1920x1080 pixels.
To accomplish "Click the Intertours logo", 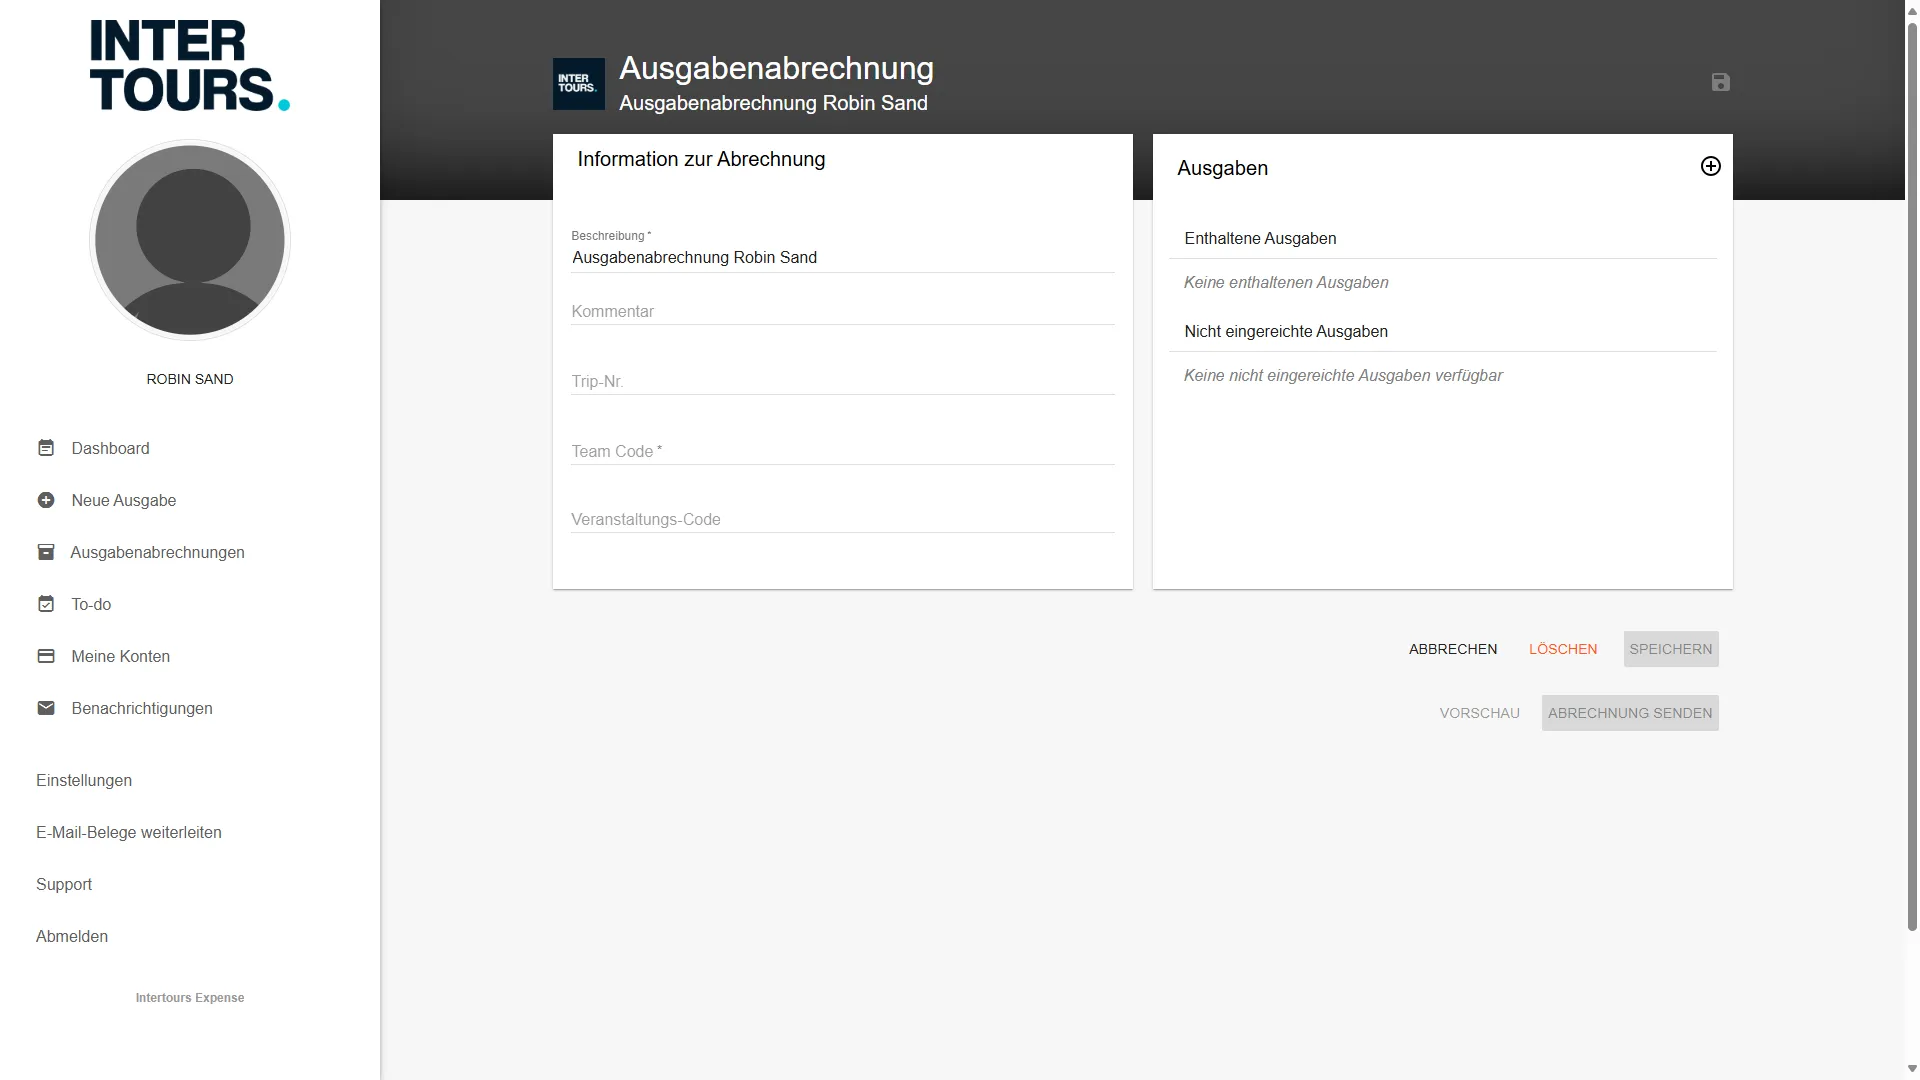I will (x=189, y=64).
